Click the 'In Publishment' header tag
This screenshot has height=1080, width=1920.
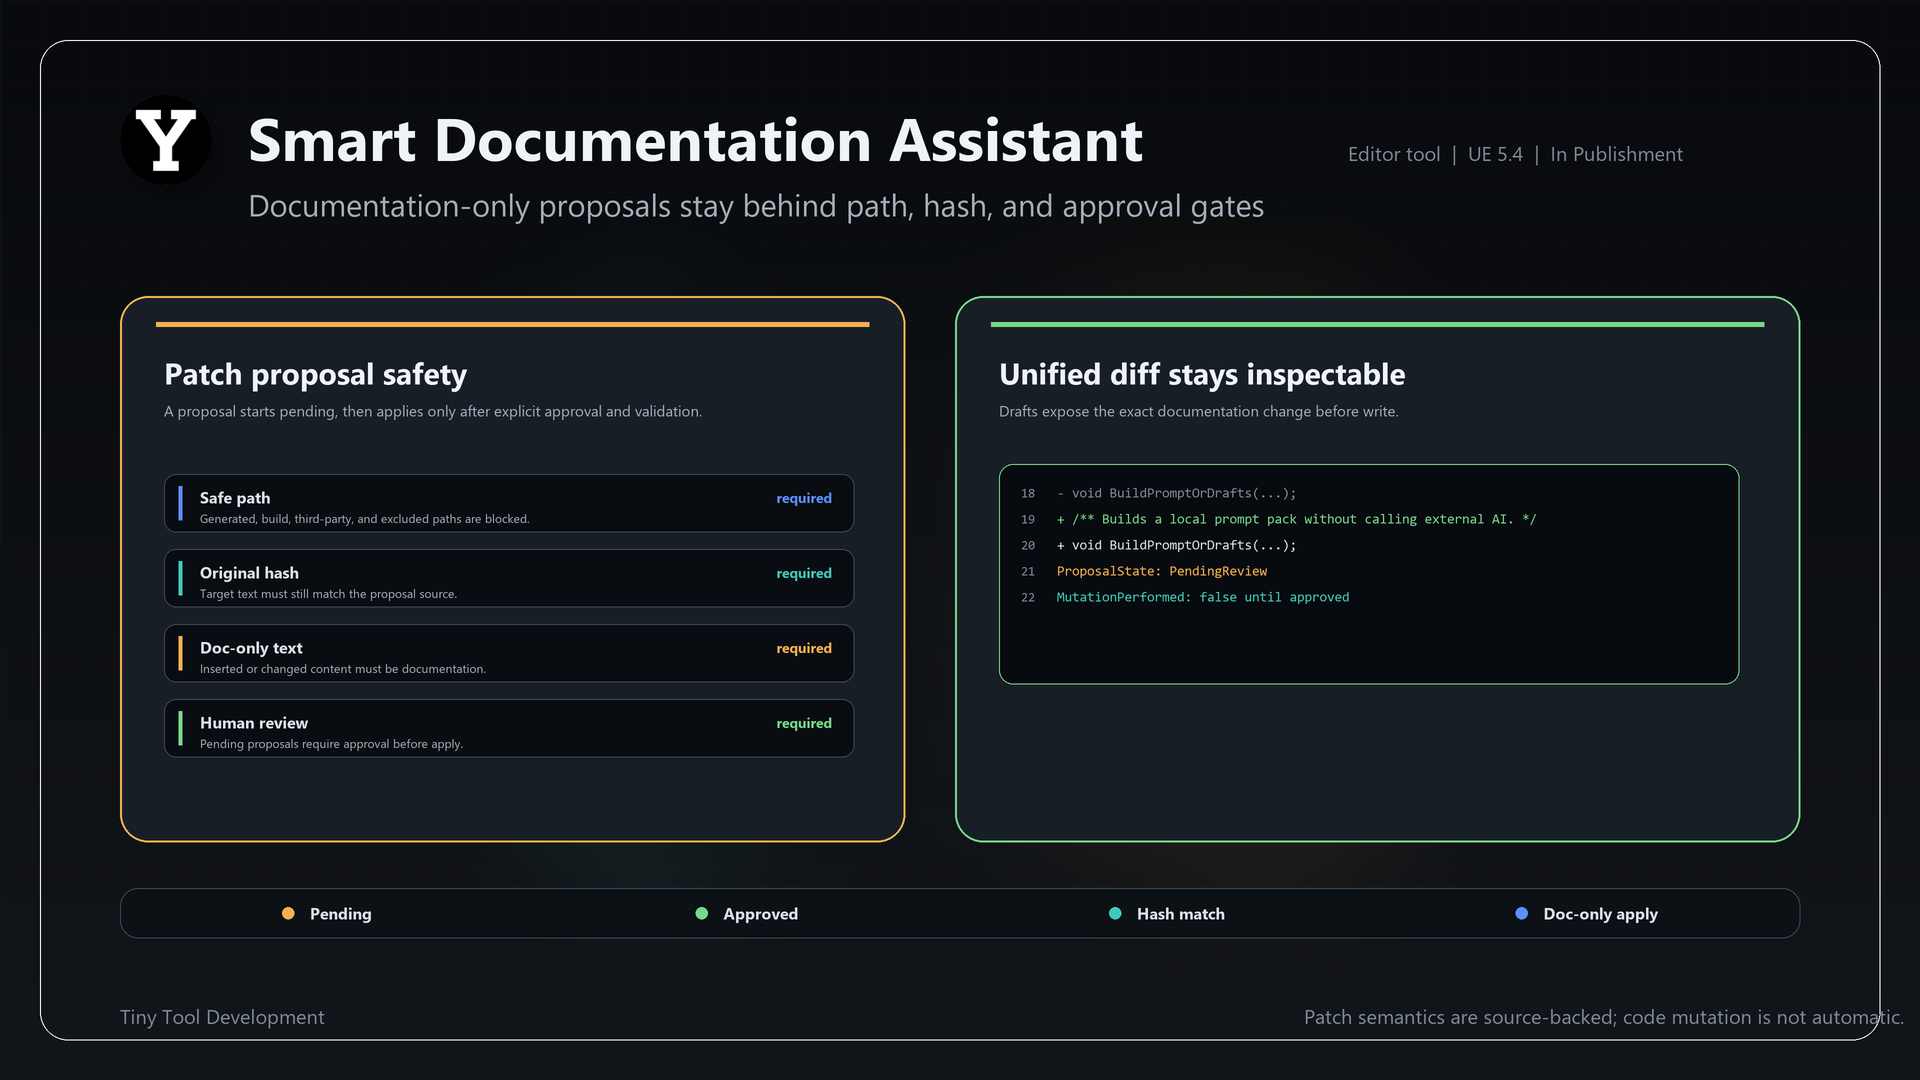pos(1616,154)
